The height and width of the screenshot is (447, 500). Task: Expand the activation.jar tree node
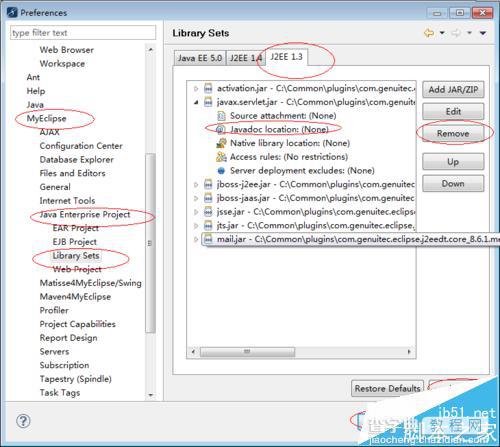[196, 89]
